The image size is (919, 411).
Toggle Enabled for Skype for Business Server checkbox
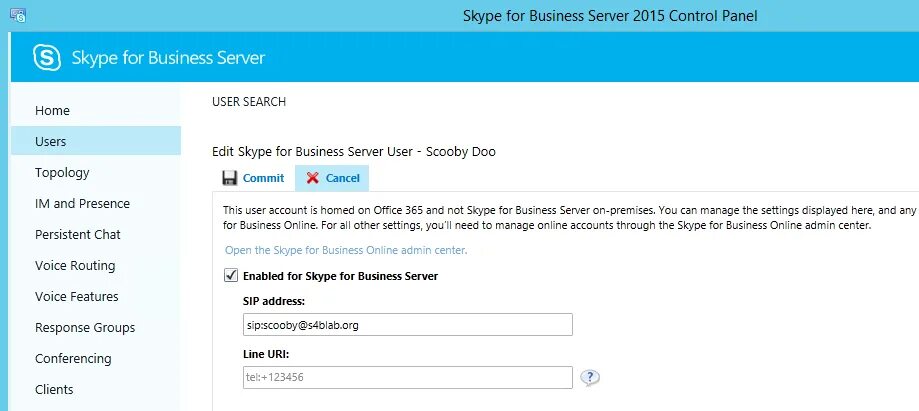(231, 275)
